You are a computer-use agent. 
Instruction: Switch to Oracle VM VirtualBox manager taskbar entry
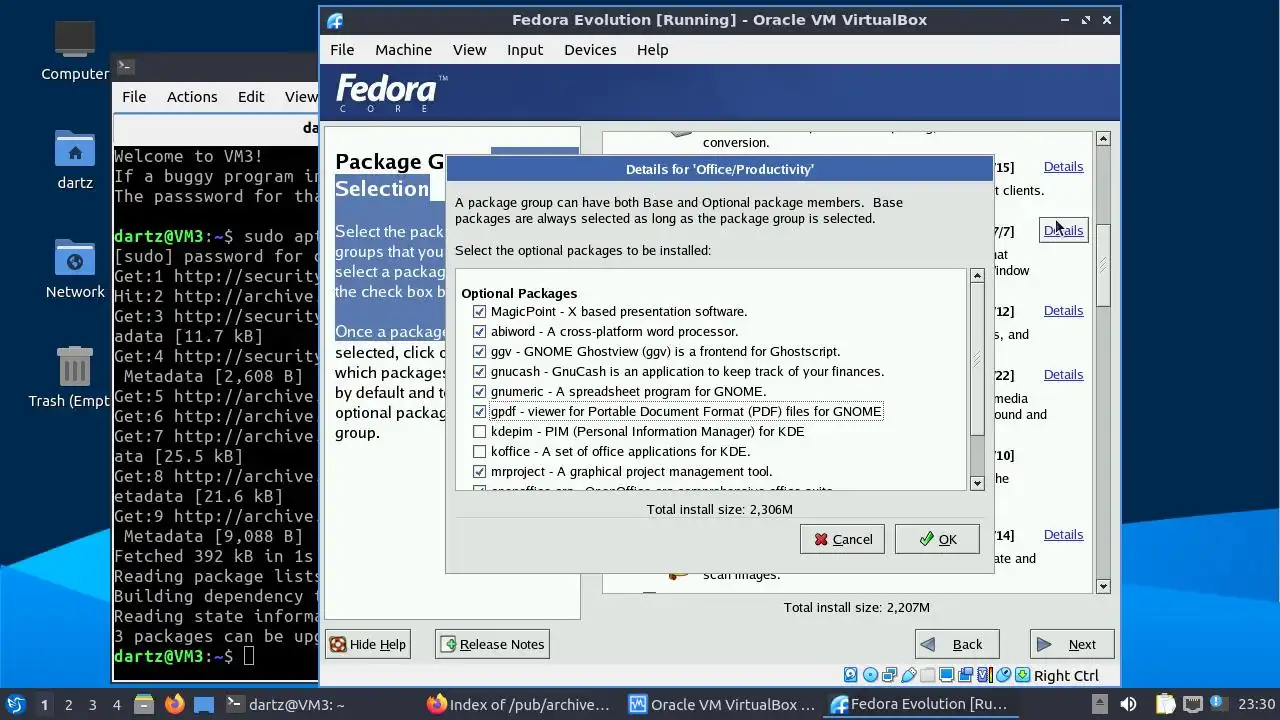[x=721, y=704]
